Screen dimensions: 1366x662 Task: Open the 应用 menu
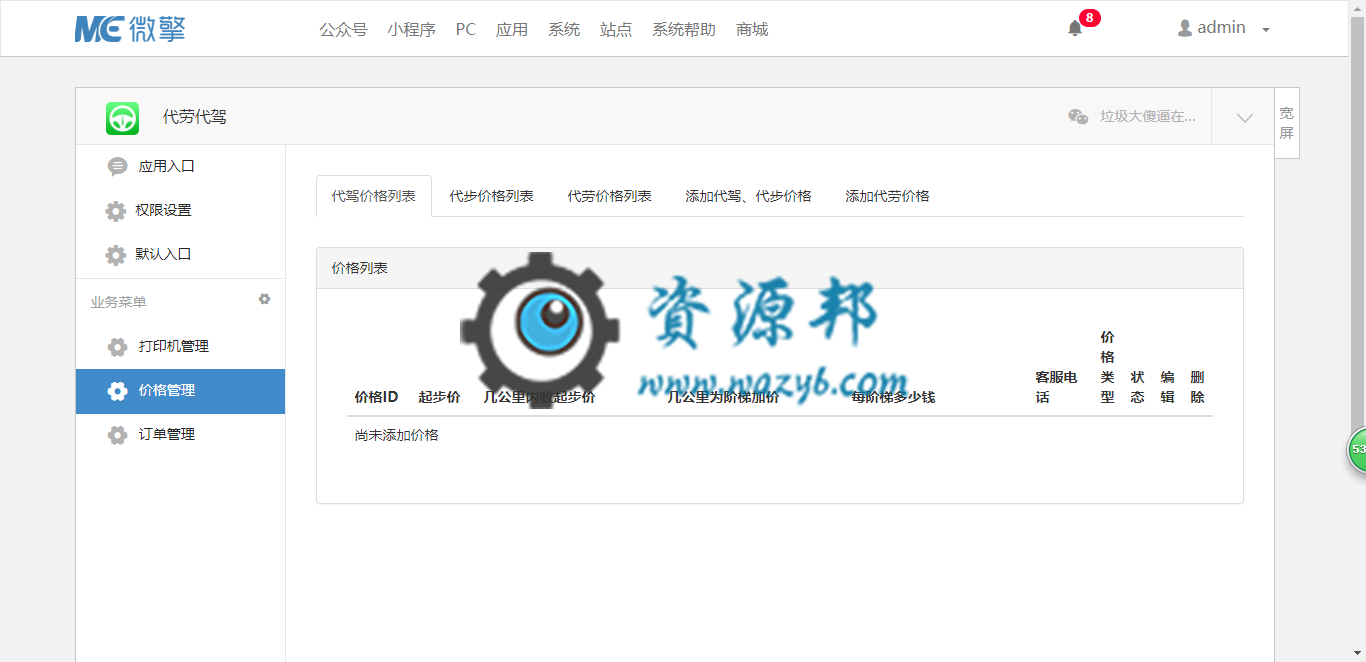[x=511, y=29]
